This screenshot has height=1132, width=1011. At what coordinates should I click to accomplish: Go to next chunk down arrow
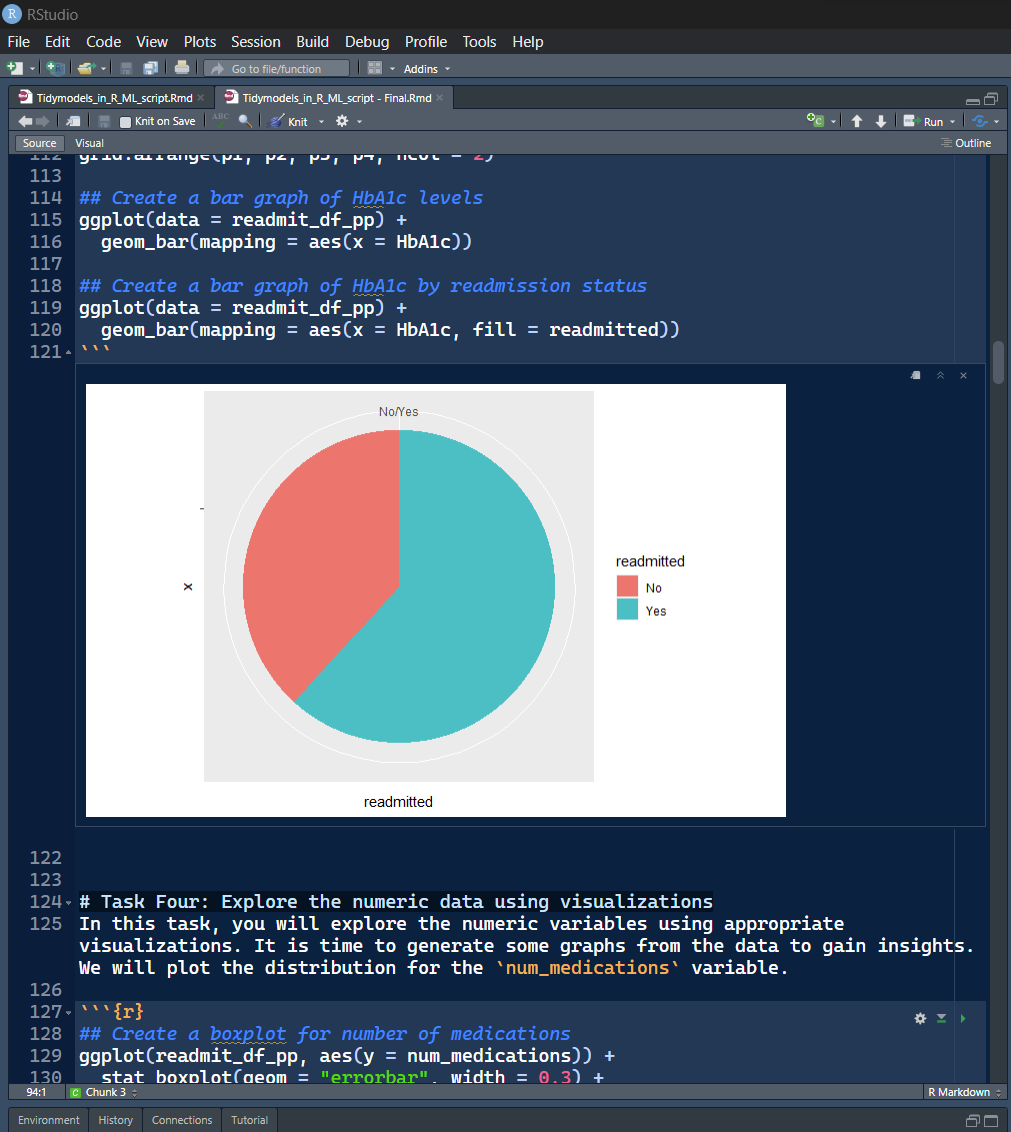point(881,121)
